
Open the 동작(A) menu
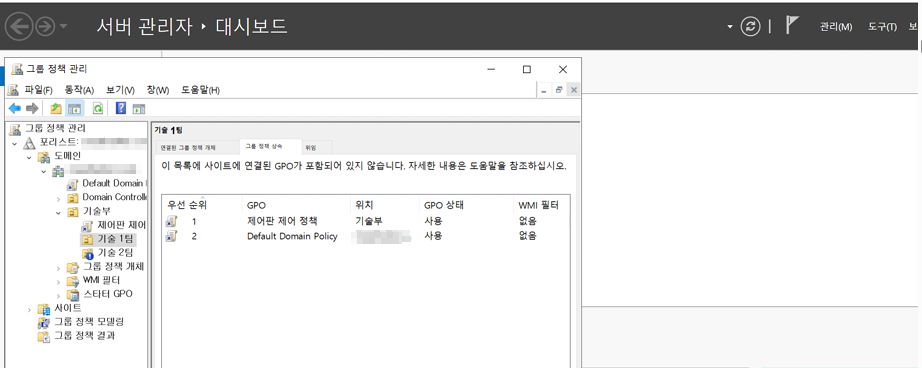coord(79,90)
